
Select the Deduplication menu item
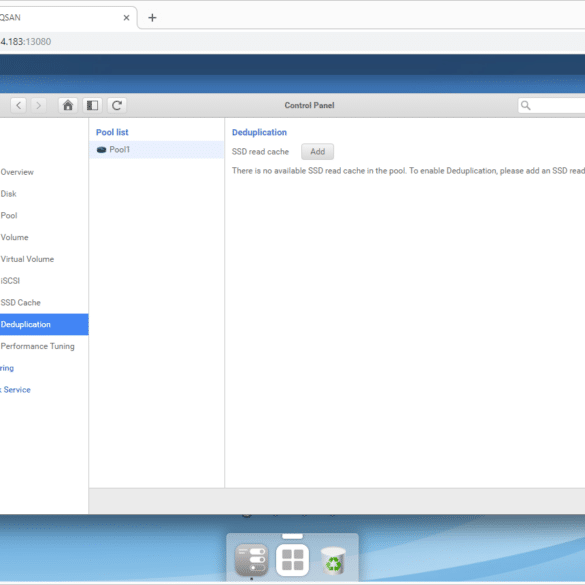click(44, 324)
